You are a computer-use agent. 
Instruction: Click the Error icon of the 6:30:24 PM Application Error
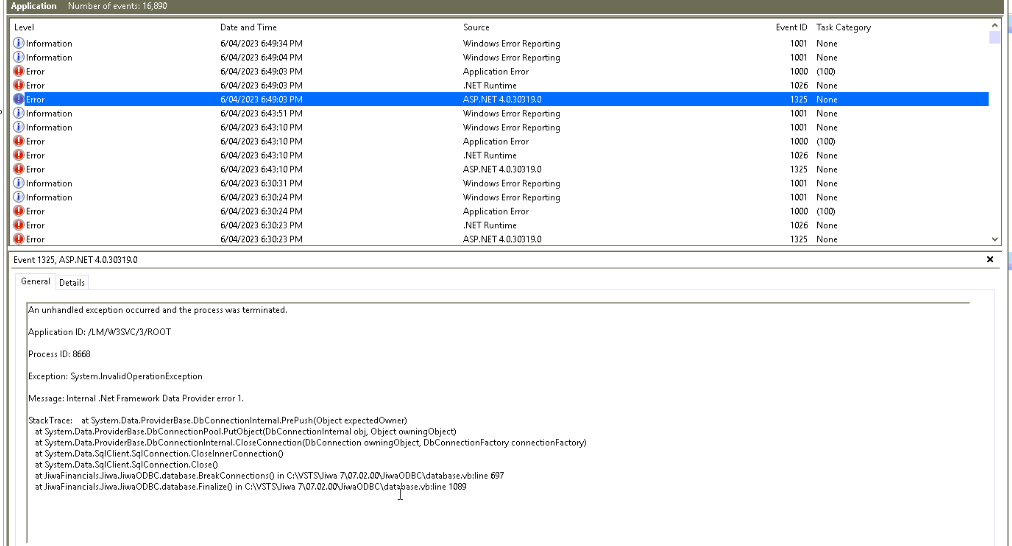click(19, 212)
